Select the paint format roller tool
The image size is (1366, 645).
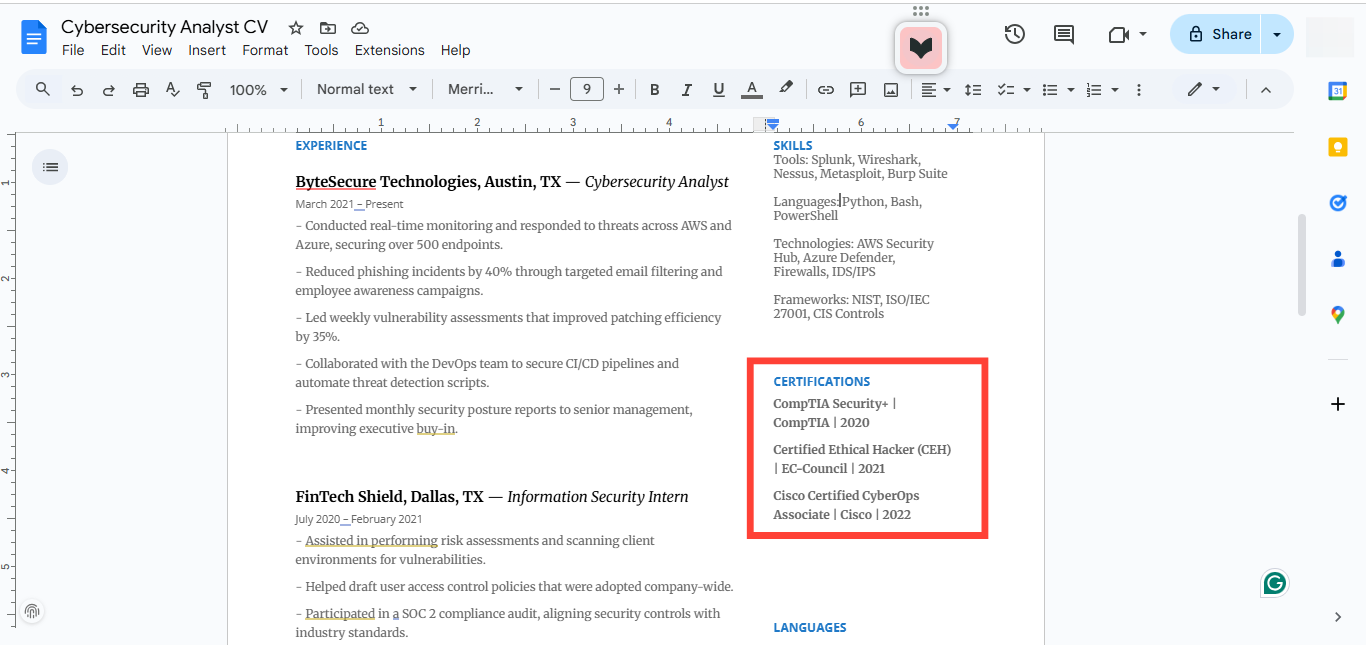click(204, 90)
